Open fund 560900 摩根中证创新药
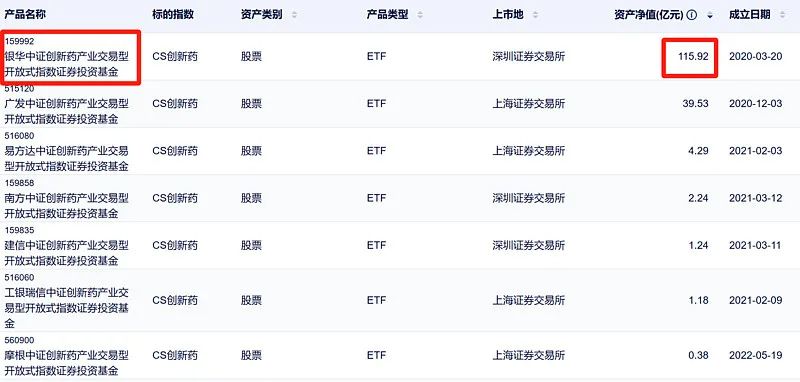The image size is (800, 382). (x=67, y=355)
